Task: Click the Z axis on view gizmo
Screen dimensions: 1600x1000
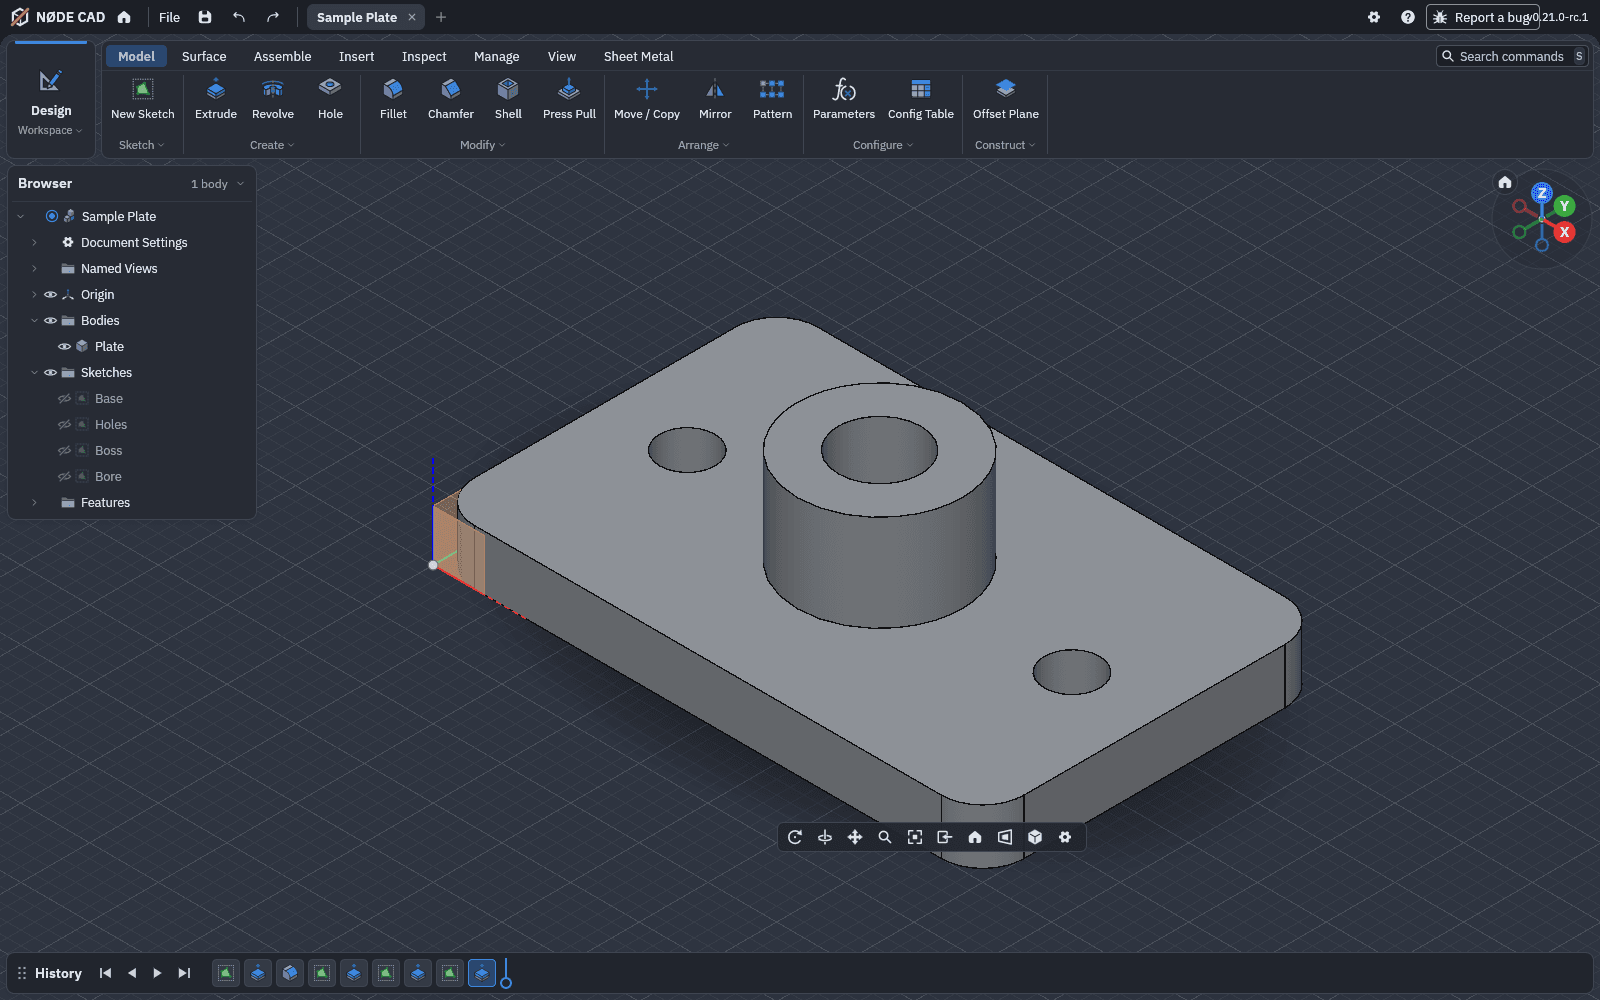Action: pos(1542,193)
